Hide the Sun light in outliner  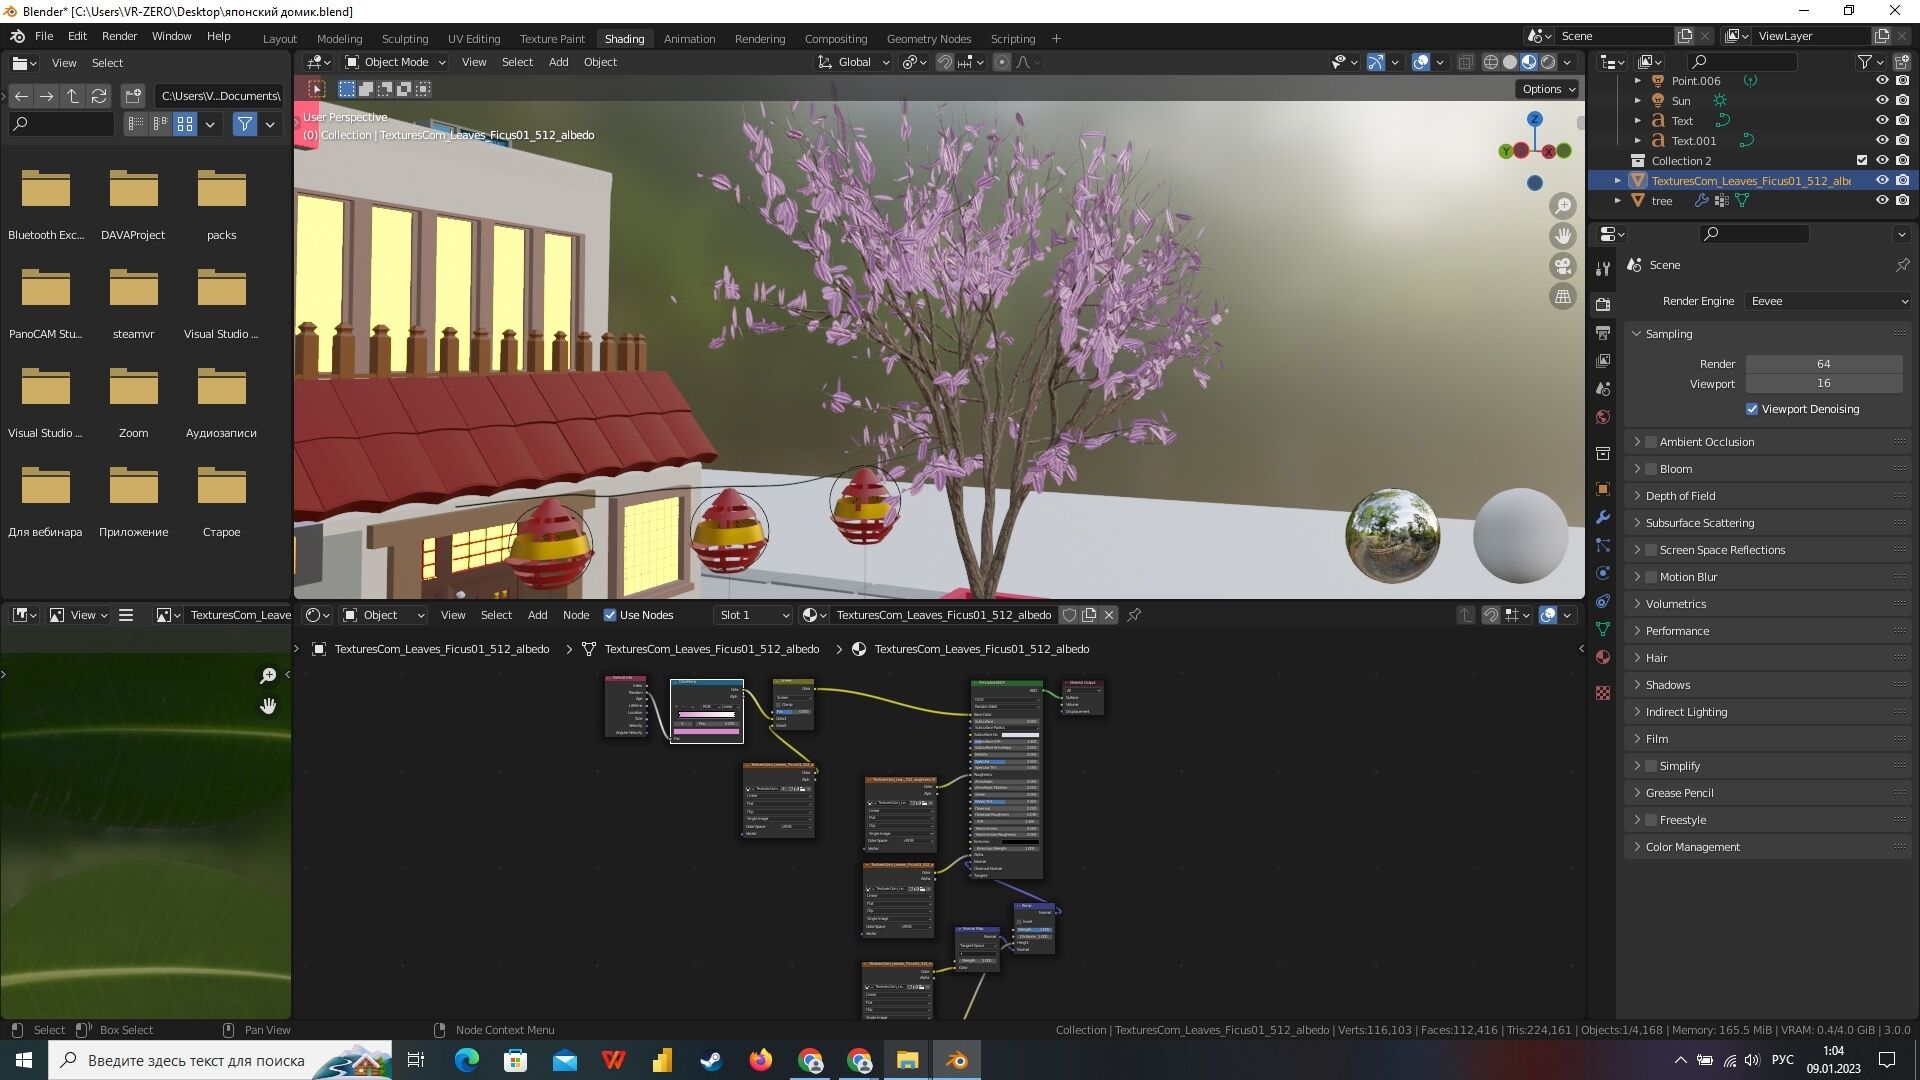point(1881,101)
